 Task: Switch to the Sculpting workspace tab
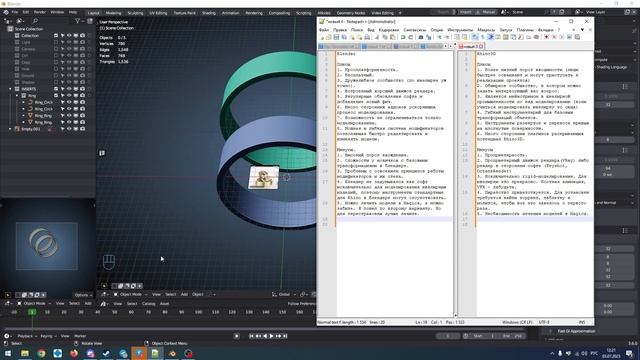point(136,13)
